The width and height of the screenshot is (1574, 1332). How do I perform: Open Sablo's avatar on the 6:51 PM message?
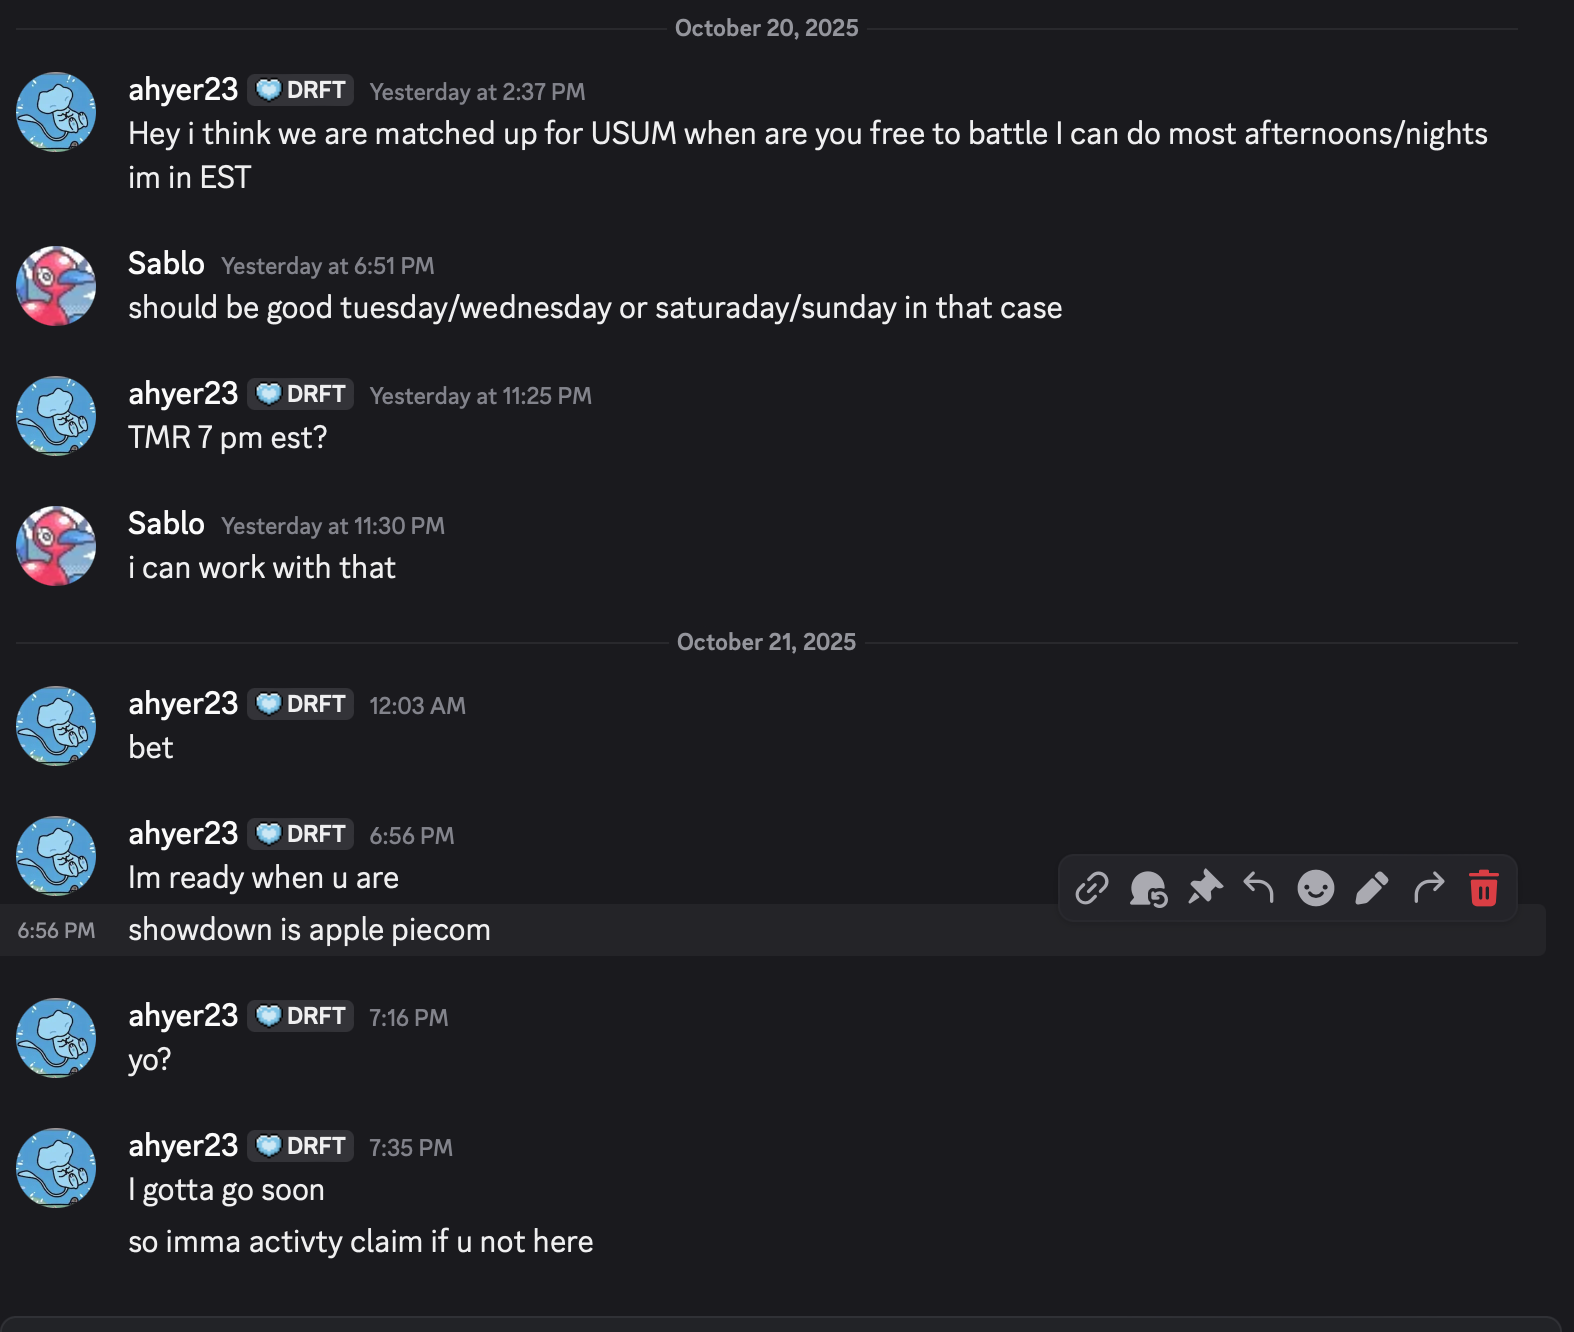56,286
